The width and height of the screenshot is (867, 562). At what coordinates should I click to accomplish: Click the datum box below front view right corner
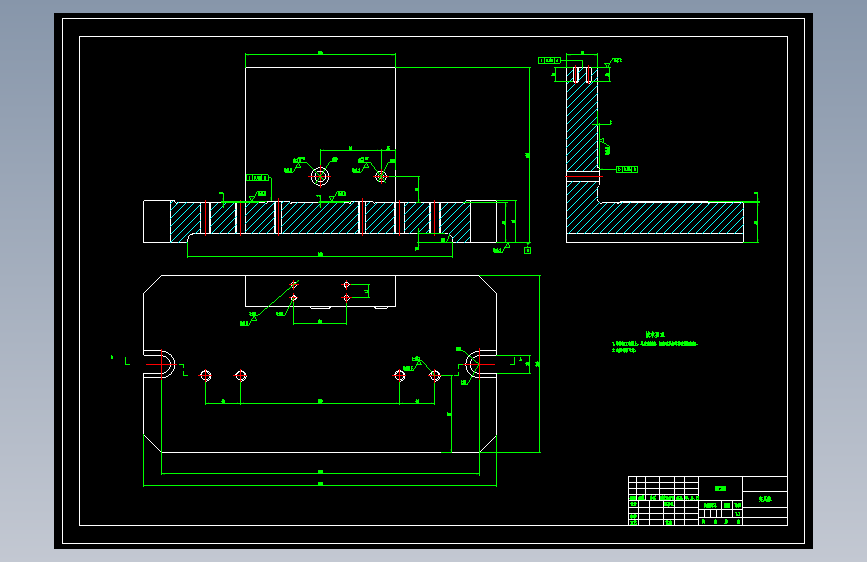(527, 251)
